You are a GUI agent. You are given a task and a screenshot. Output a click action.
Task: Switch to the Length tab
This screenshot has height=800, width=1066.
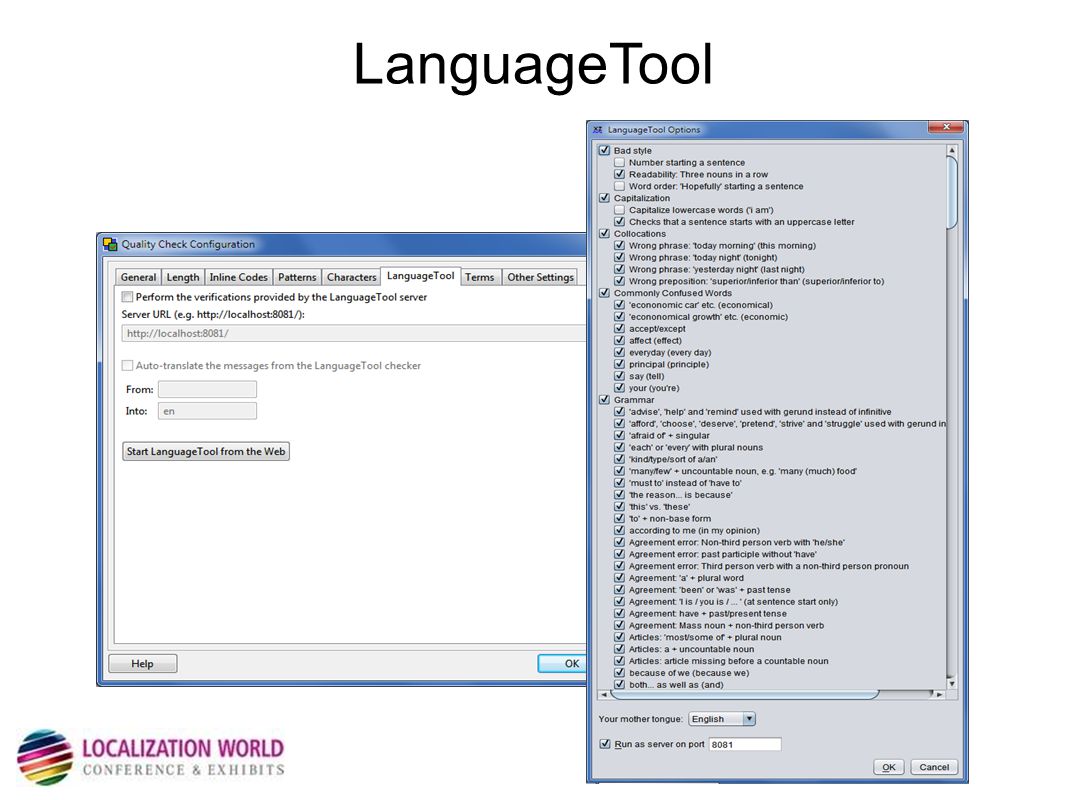pos(183,277)
